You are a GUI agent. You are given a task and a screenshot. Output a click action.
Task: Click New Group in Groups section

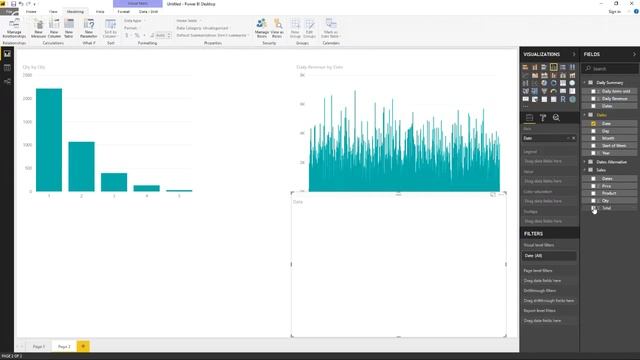click(295, 28)
